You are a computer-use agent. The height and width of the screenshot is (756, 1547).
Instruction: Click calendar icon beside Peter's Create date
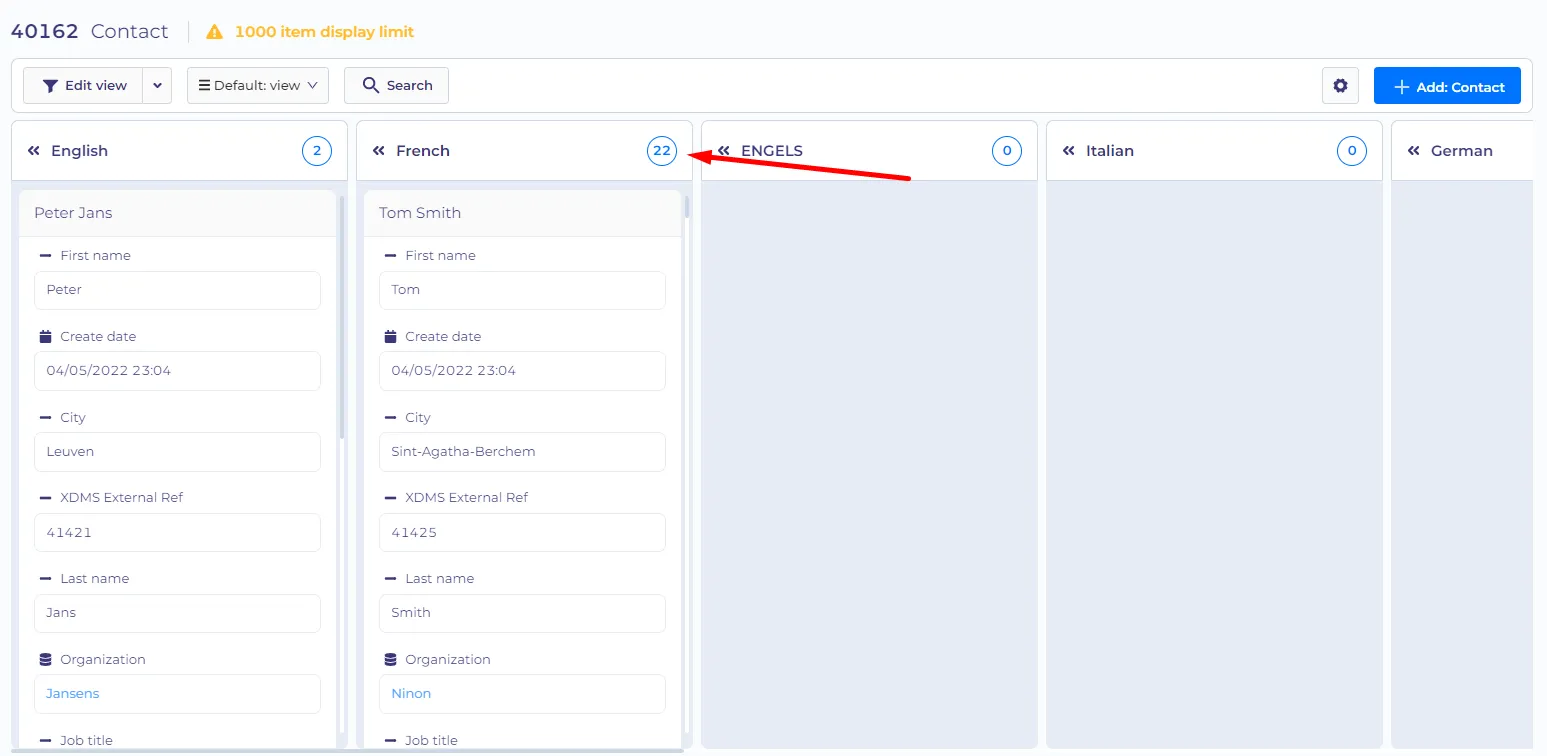coord(45,336)
